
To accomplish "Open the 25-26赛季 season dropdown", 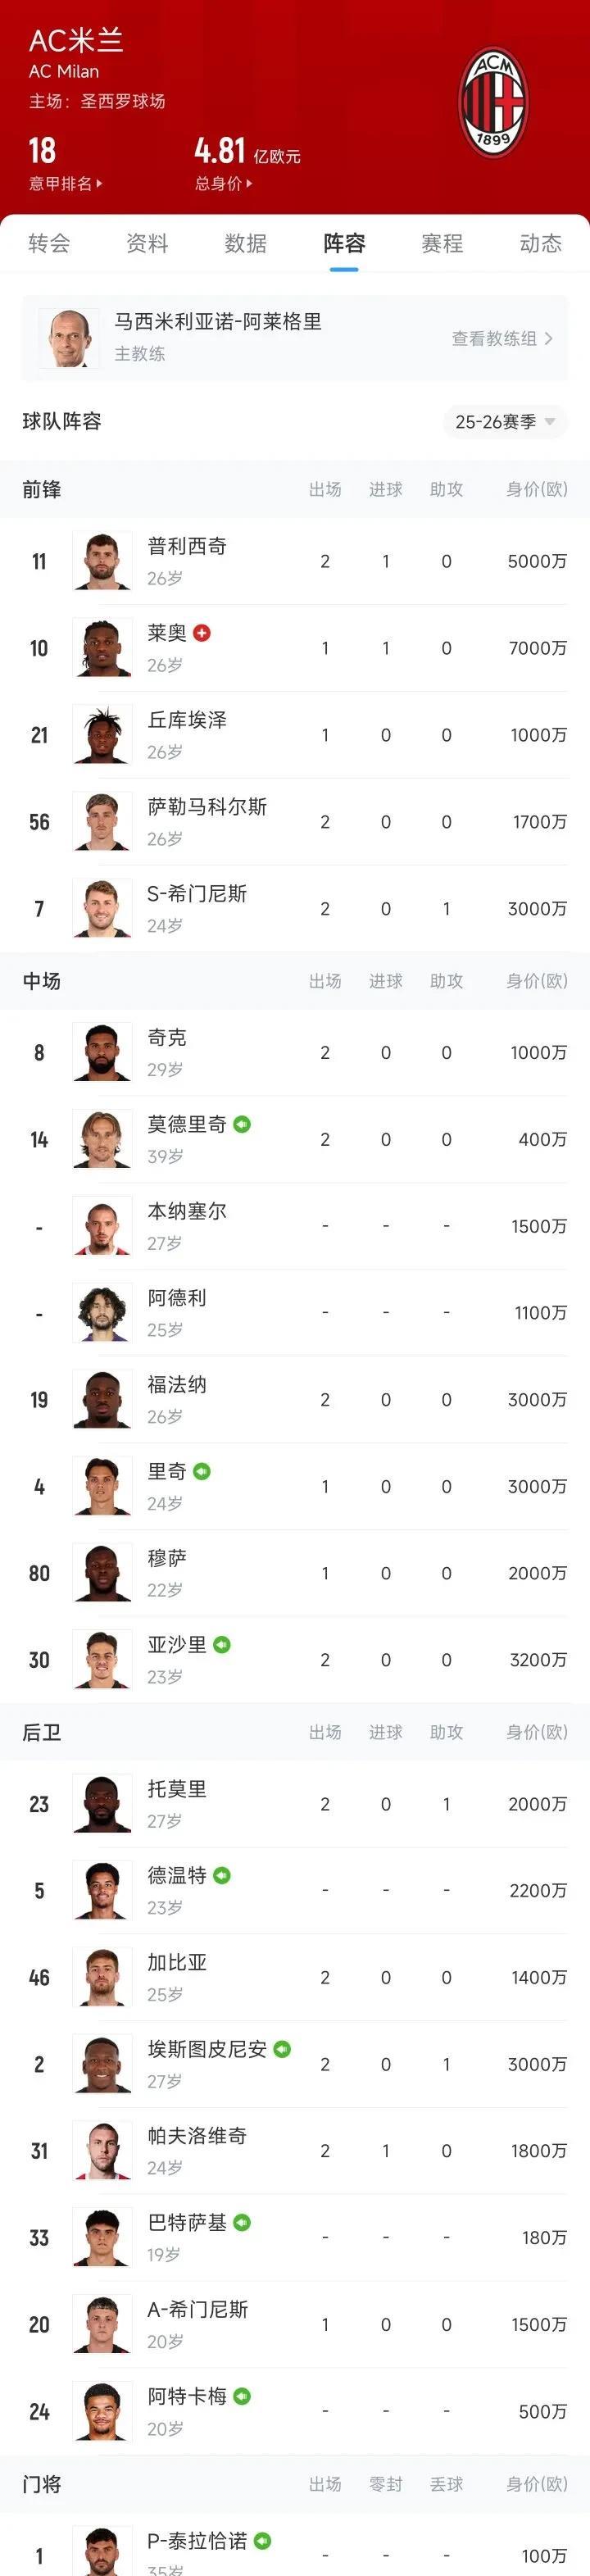I will [505, 422].
